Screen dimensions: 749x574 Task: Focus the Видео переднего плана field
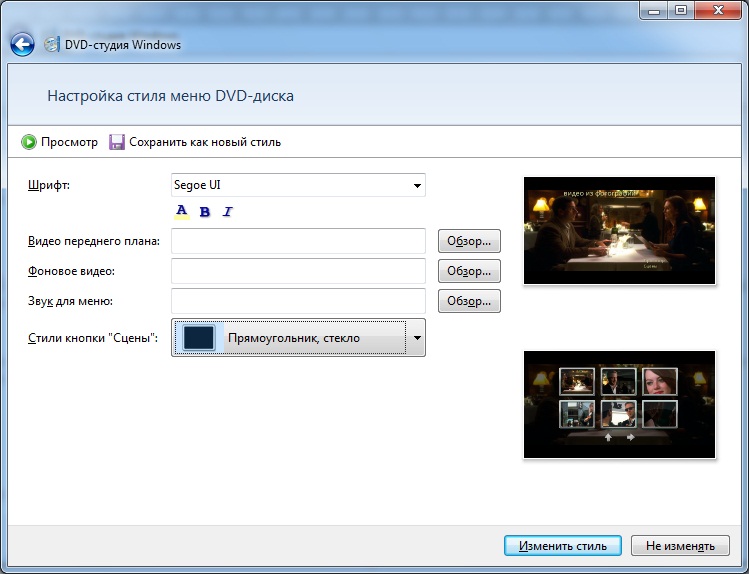[x=298, y=241]
